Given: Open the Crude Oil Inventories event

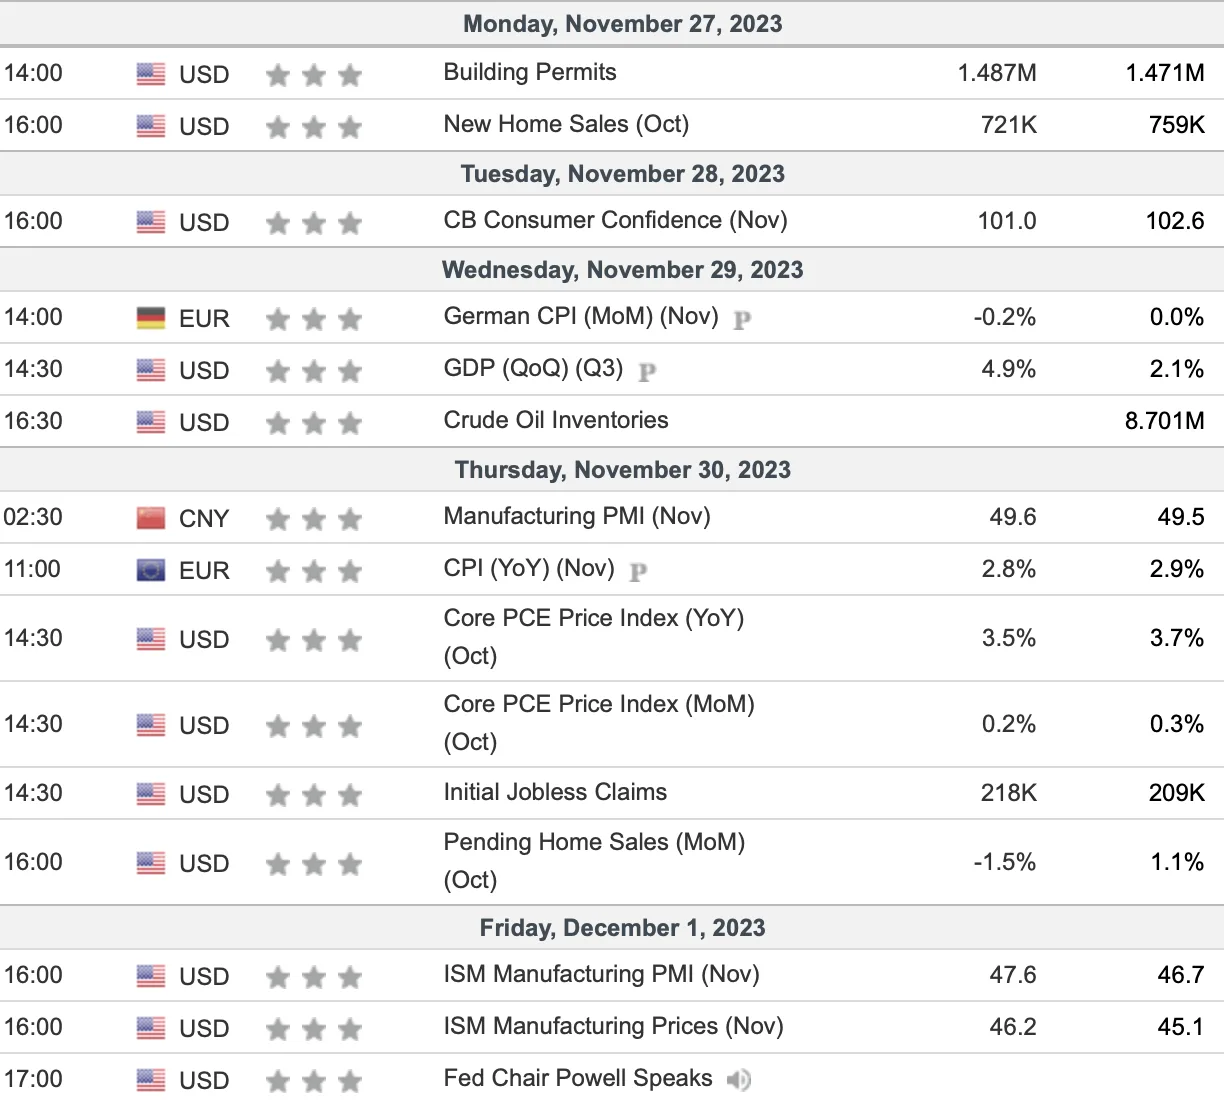Looking at the screenshot, I should (556, 420).
